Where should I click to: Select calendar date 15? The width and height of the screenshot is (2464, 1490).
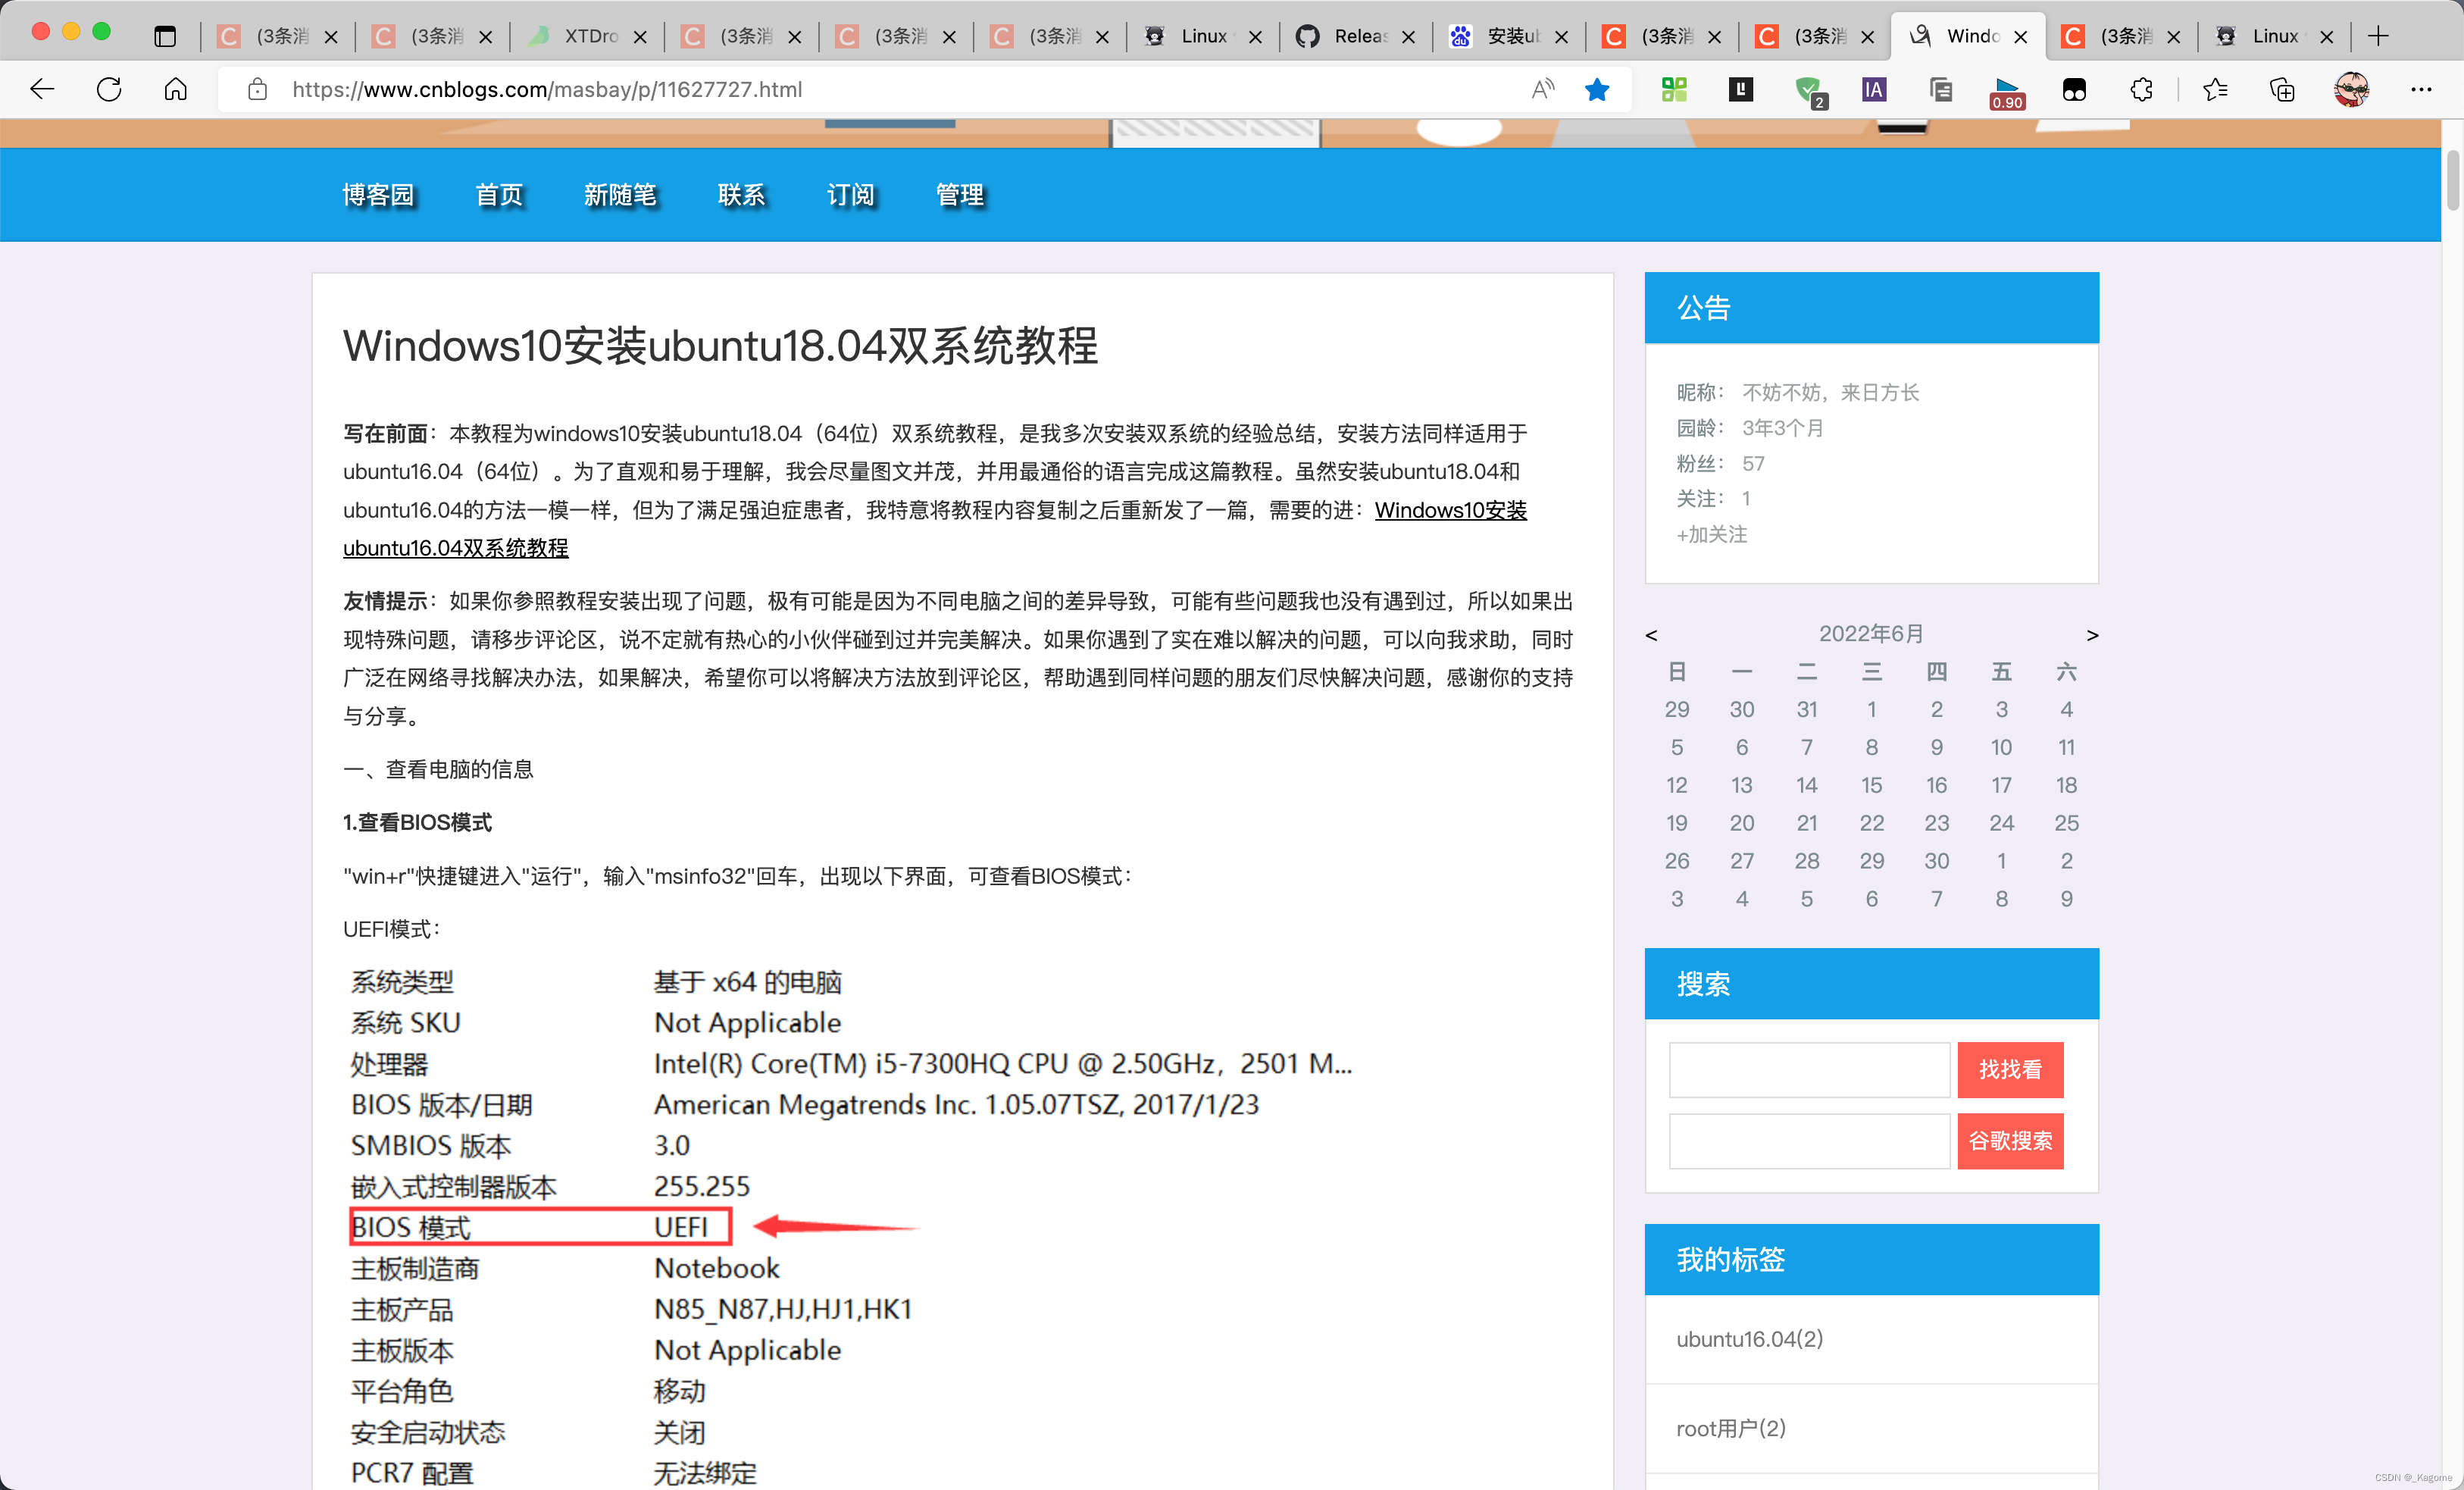tap(1871, 785)
